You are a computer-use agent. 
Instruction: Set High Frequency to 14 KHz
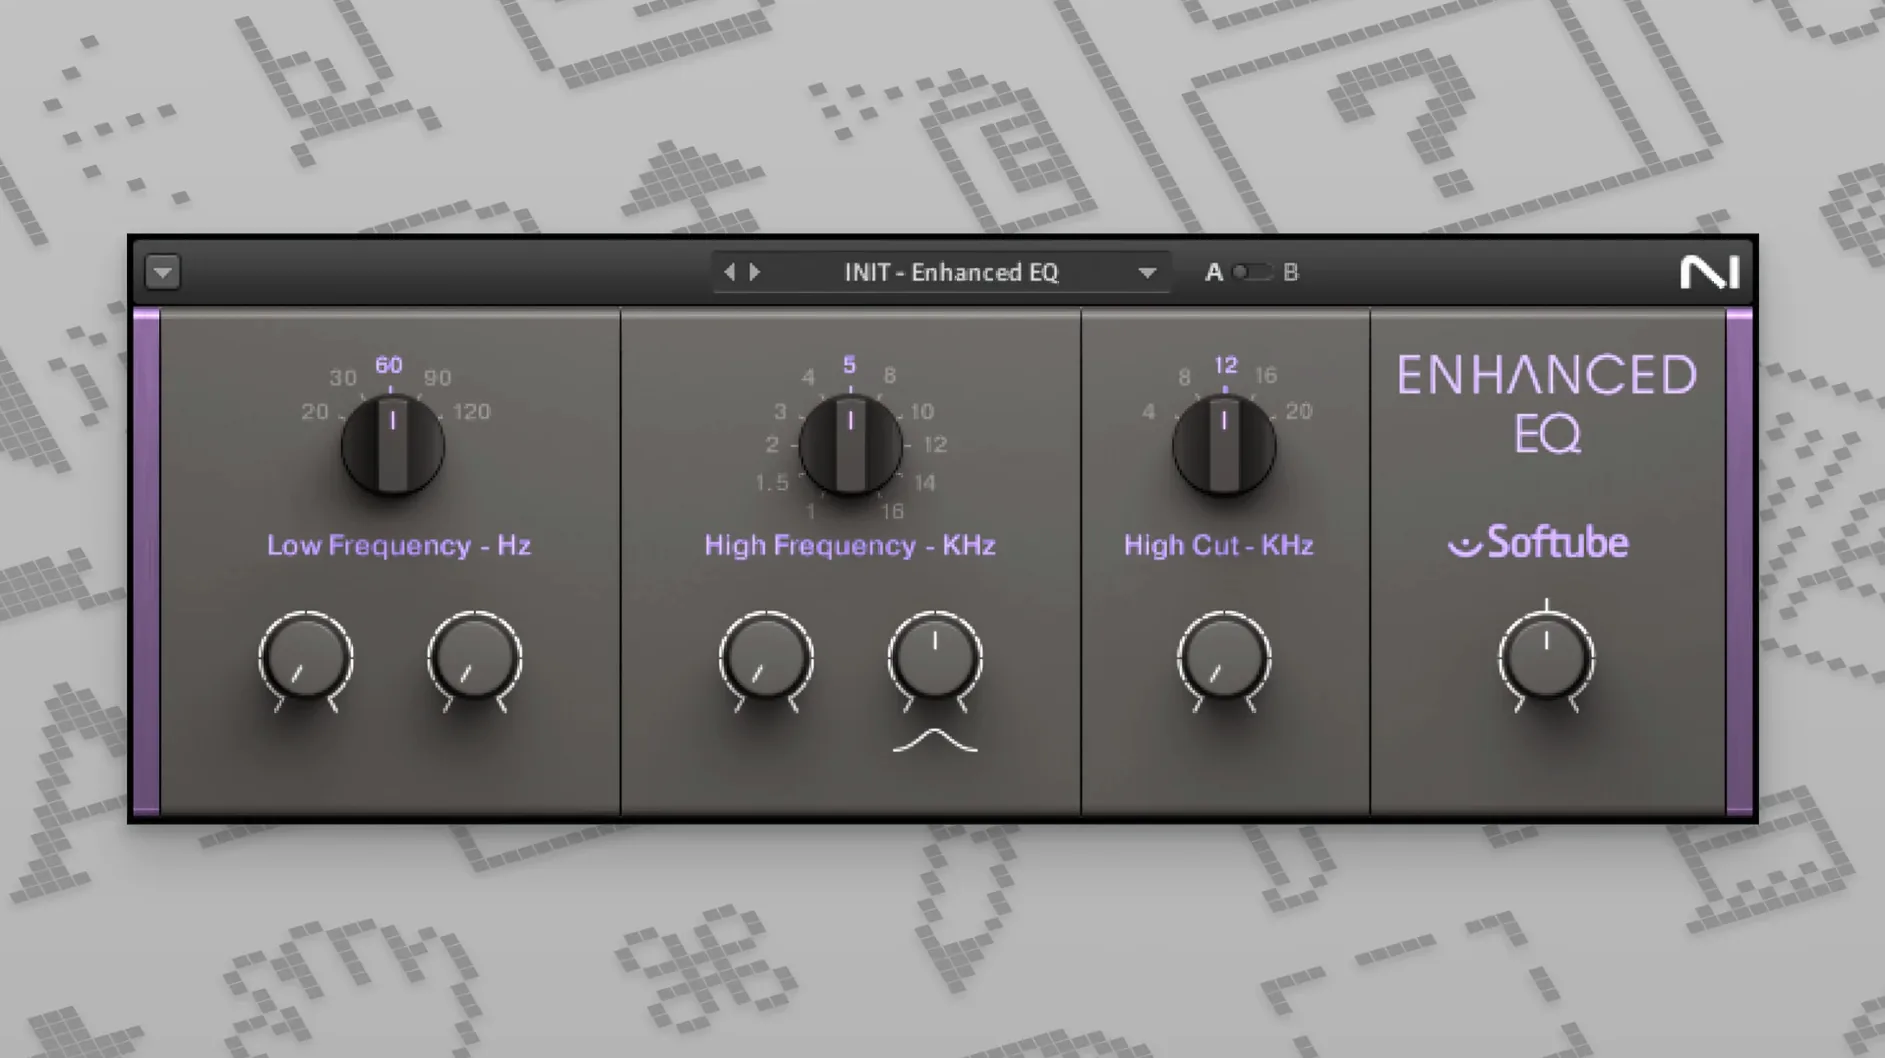[925, 483]
